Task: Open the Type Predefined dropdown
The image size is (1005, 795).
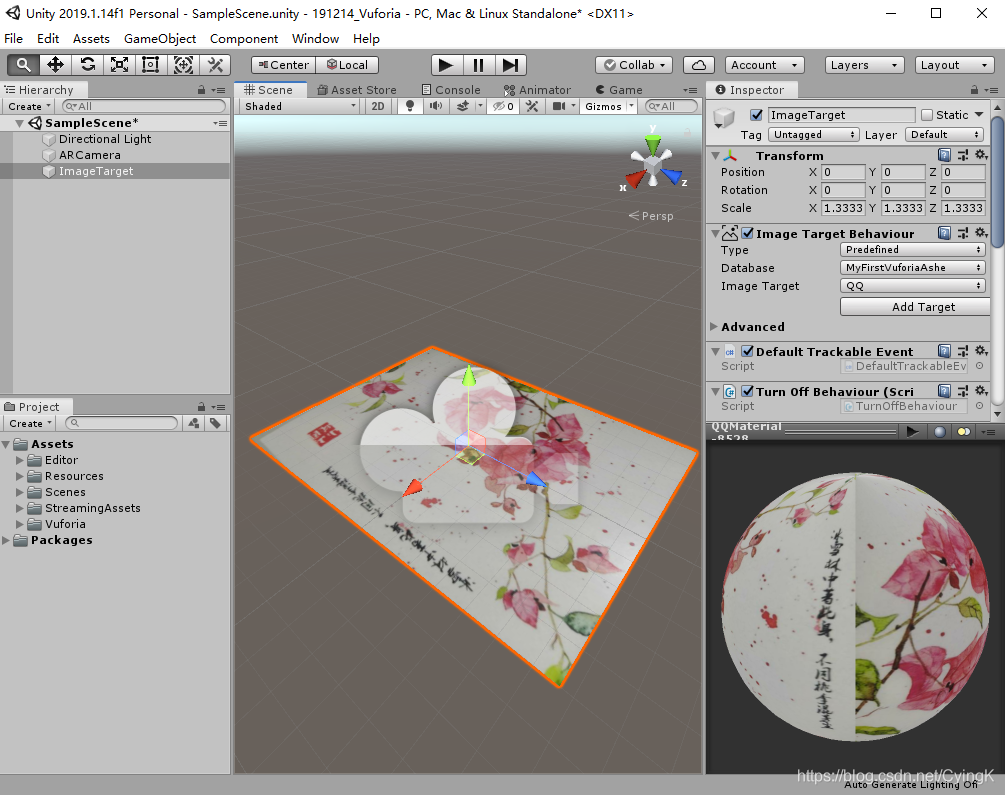Action: pos(913,249)
